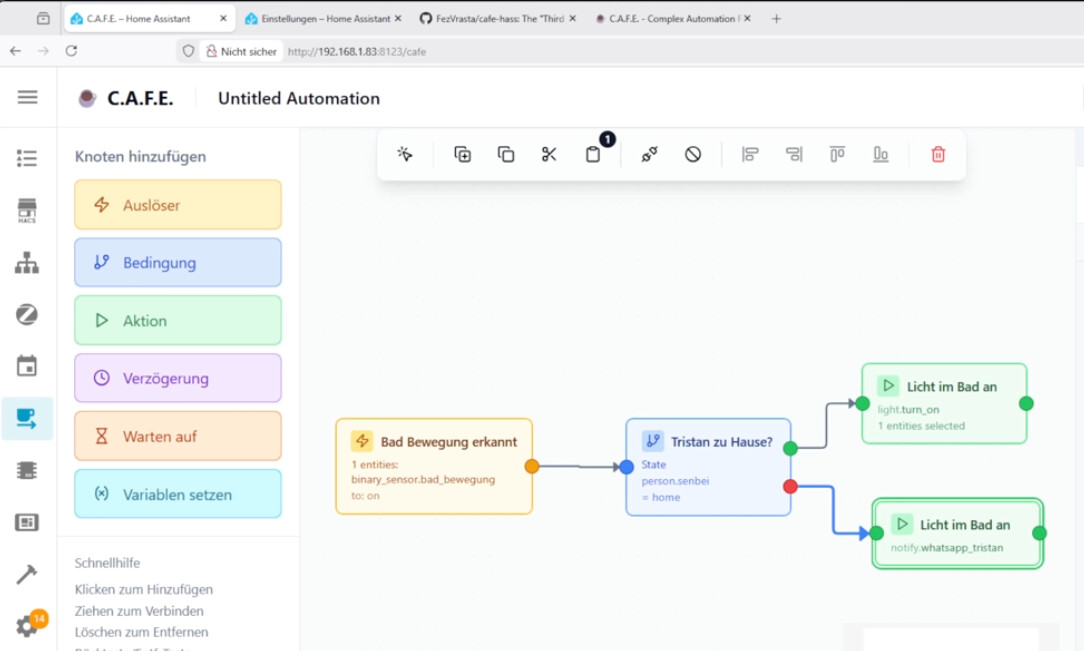Click the disable (circle-slash) icon
This screenshot has width=1084, height=651.
pyautogui.click(x=693, y=154)
